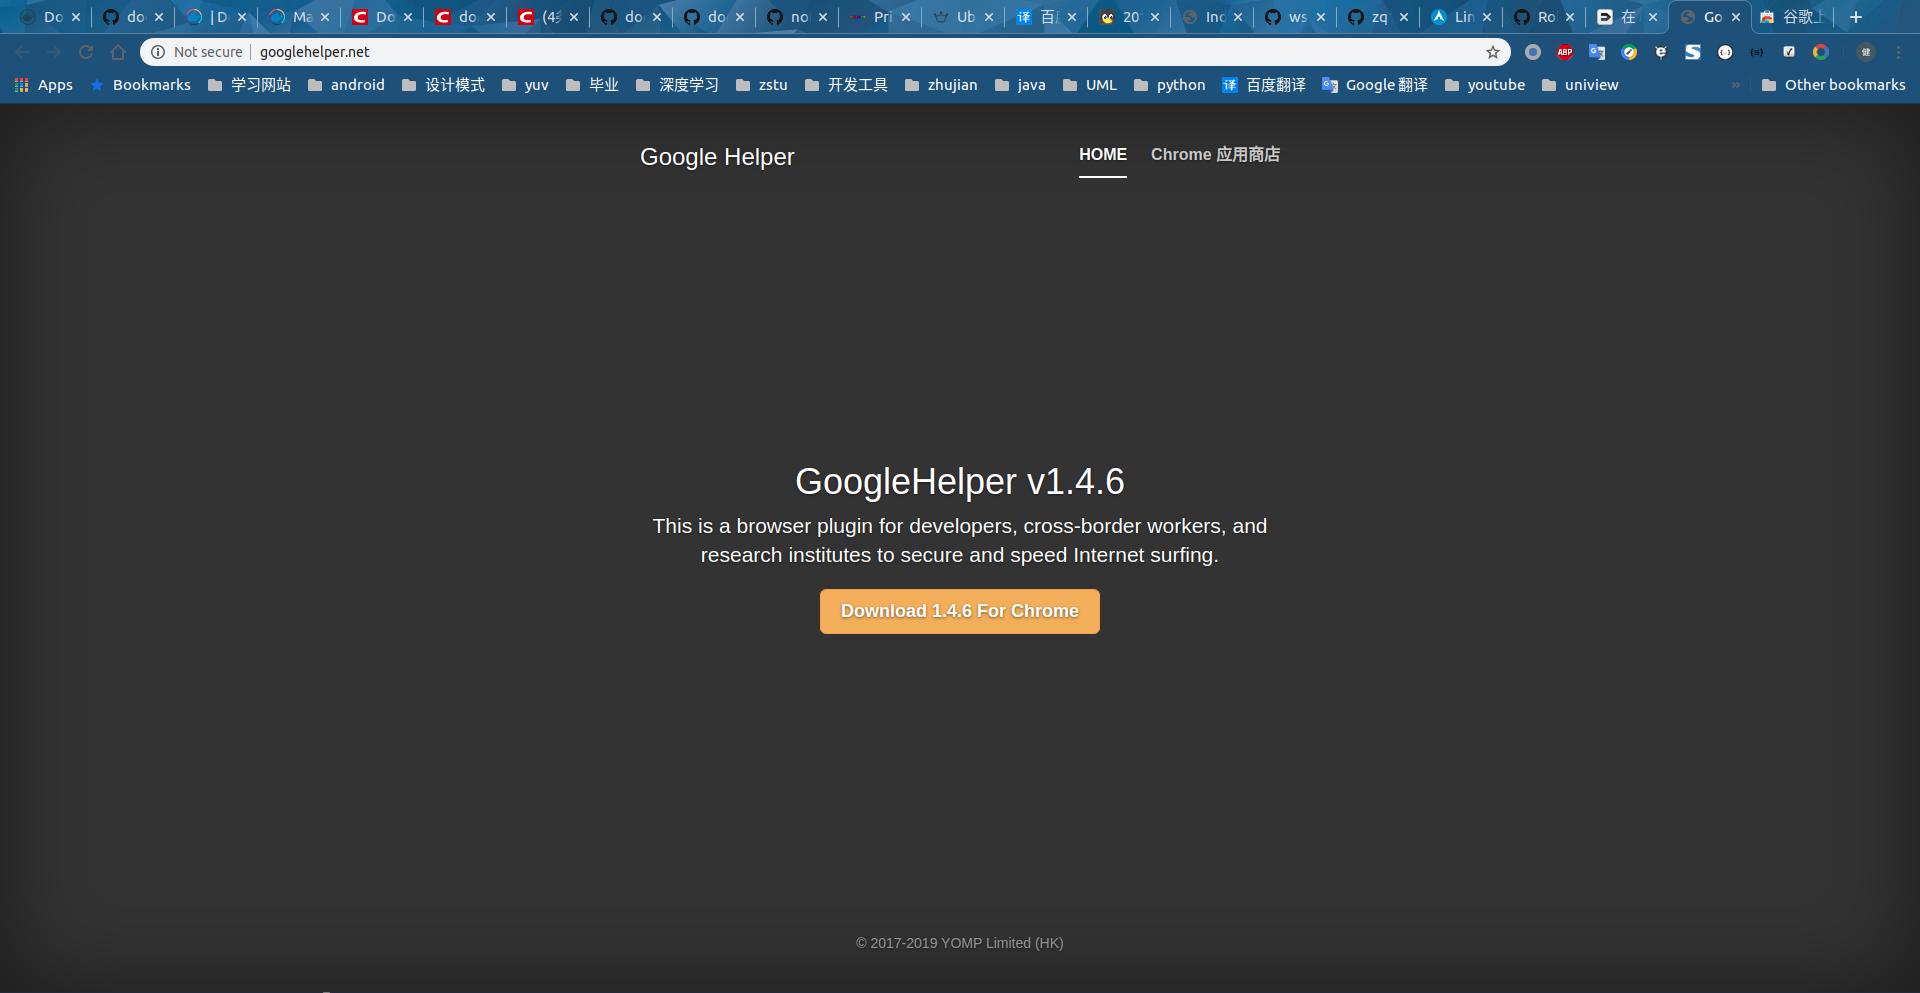This screenshot has width=1920, height=993.
Task: Open the Chrome 应用商店 link
Action: [x=1215, y=155]
